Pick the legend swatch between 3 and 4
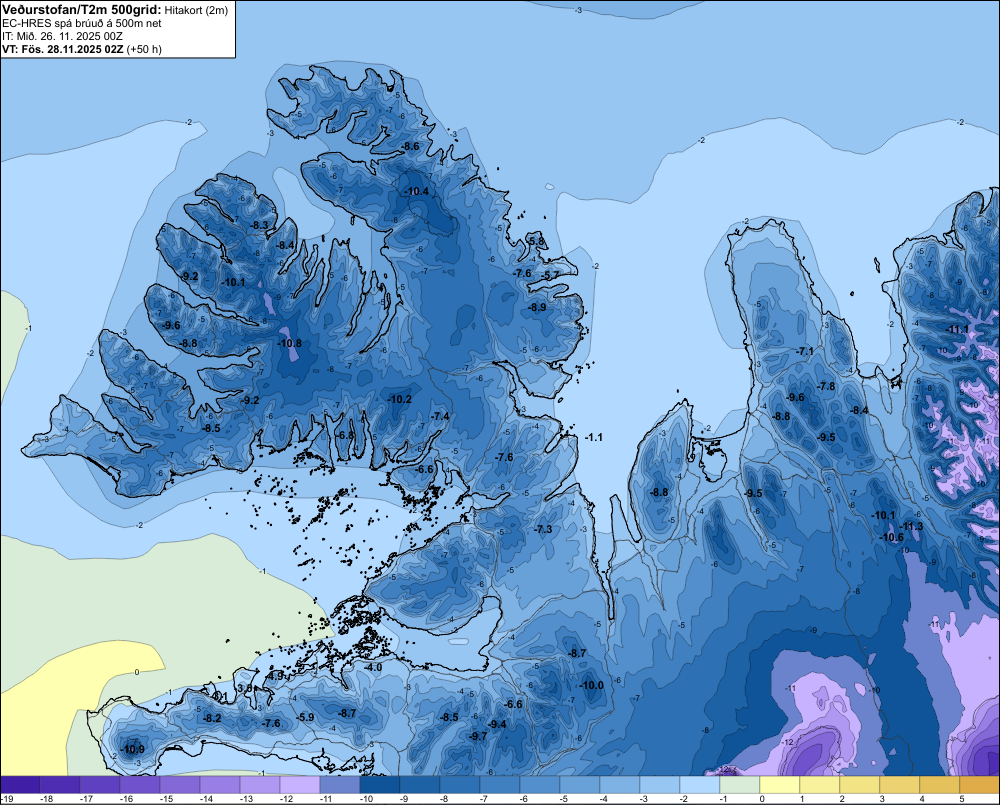 coord(899,785)
